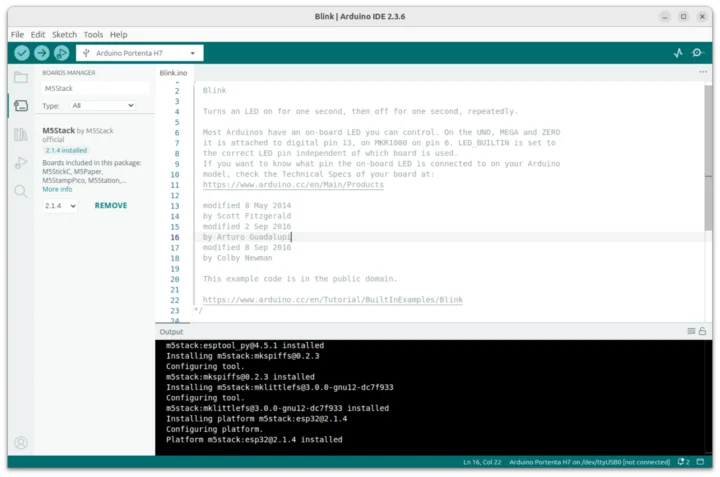This screenshot has width=720, height=477.
Task: Toggle bottom panel icon in status bar
Action: pyautogui.click(x=700, y=462)
